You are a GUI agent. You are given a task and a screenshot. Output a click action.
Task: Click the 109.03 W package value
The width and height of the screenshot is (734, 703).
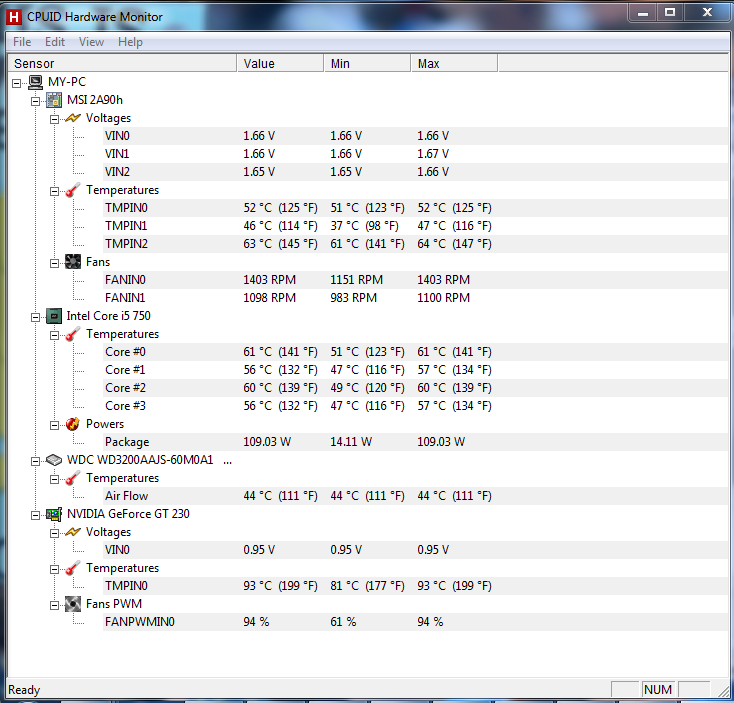click(x=267, y=442)
